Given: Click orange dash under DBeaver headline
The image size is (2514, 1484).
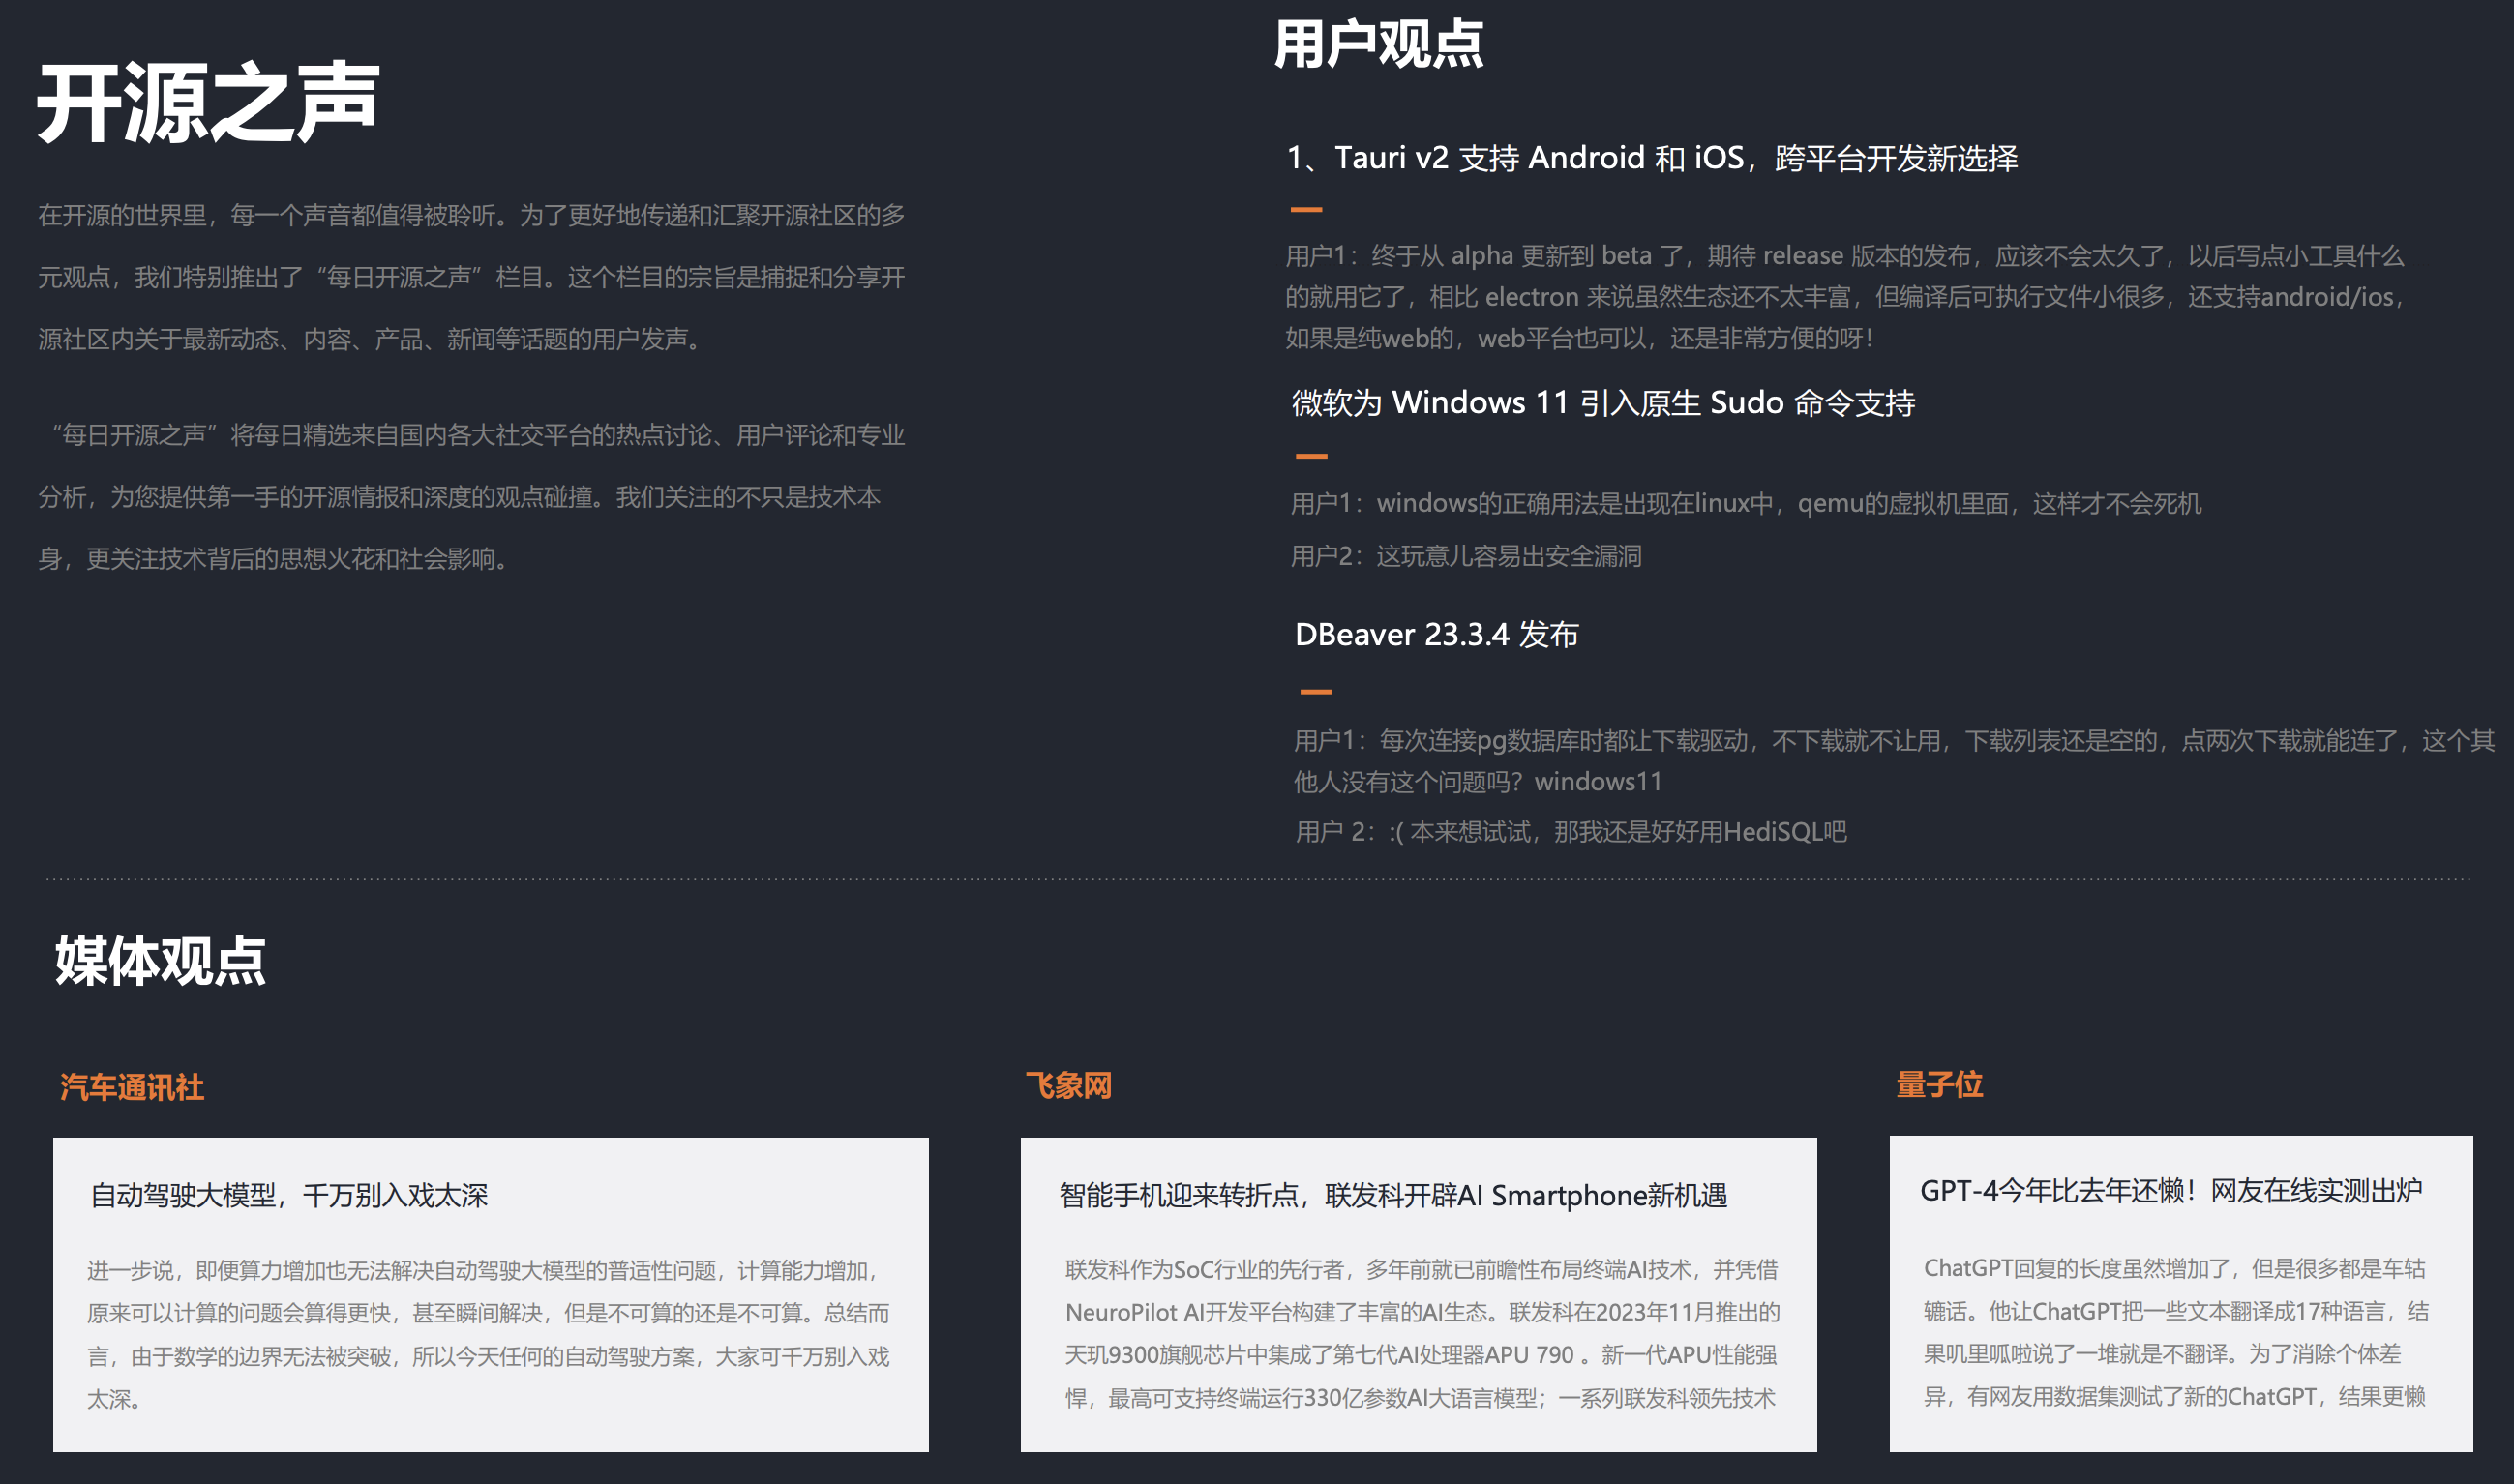Looking at the screenshot, I should [x=1315, y=691].
